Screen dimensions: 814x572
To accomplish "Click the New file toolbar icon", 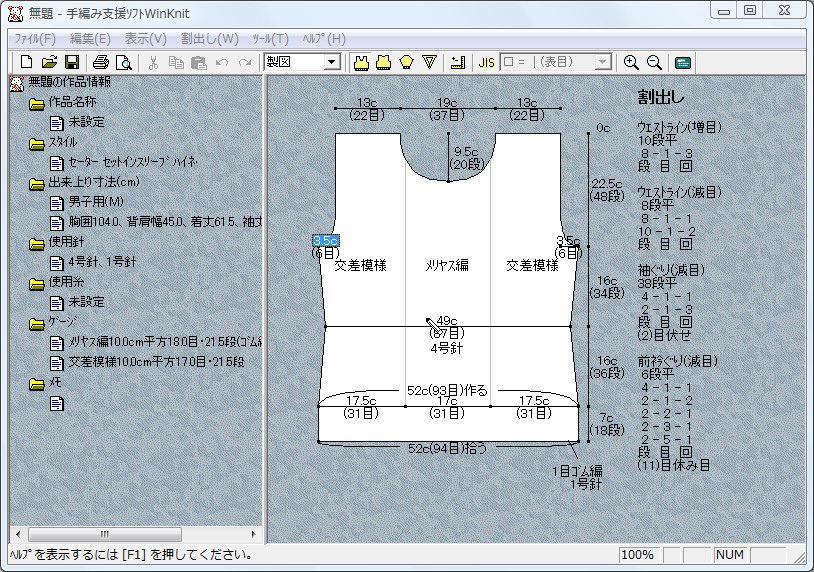I will 26,62.
